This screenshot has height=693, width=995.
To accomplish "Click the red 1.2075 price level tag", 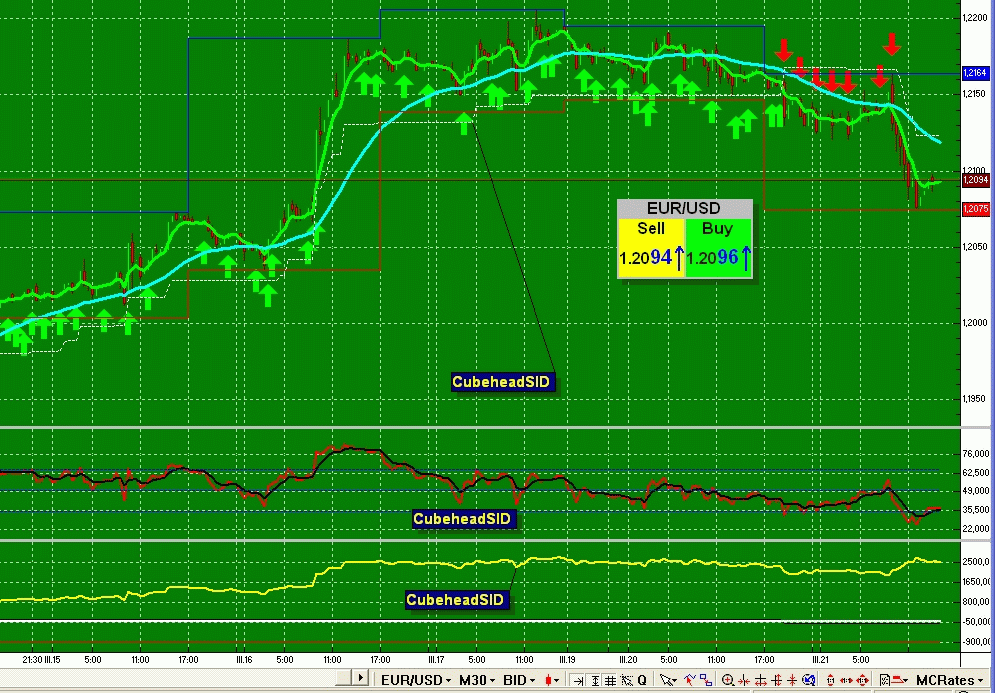I will pos(975,209).
